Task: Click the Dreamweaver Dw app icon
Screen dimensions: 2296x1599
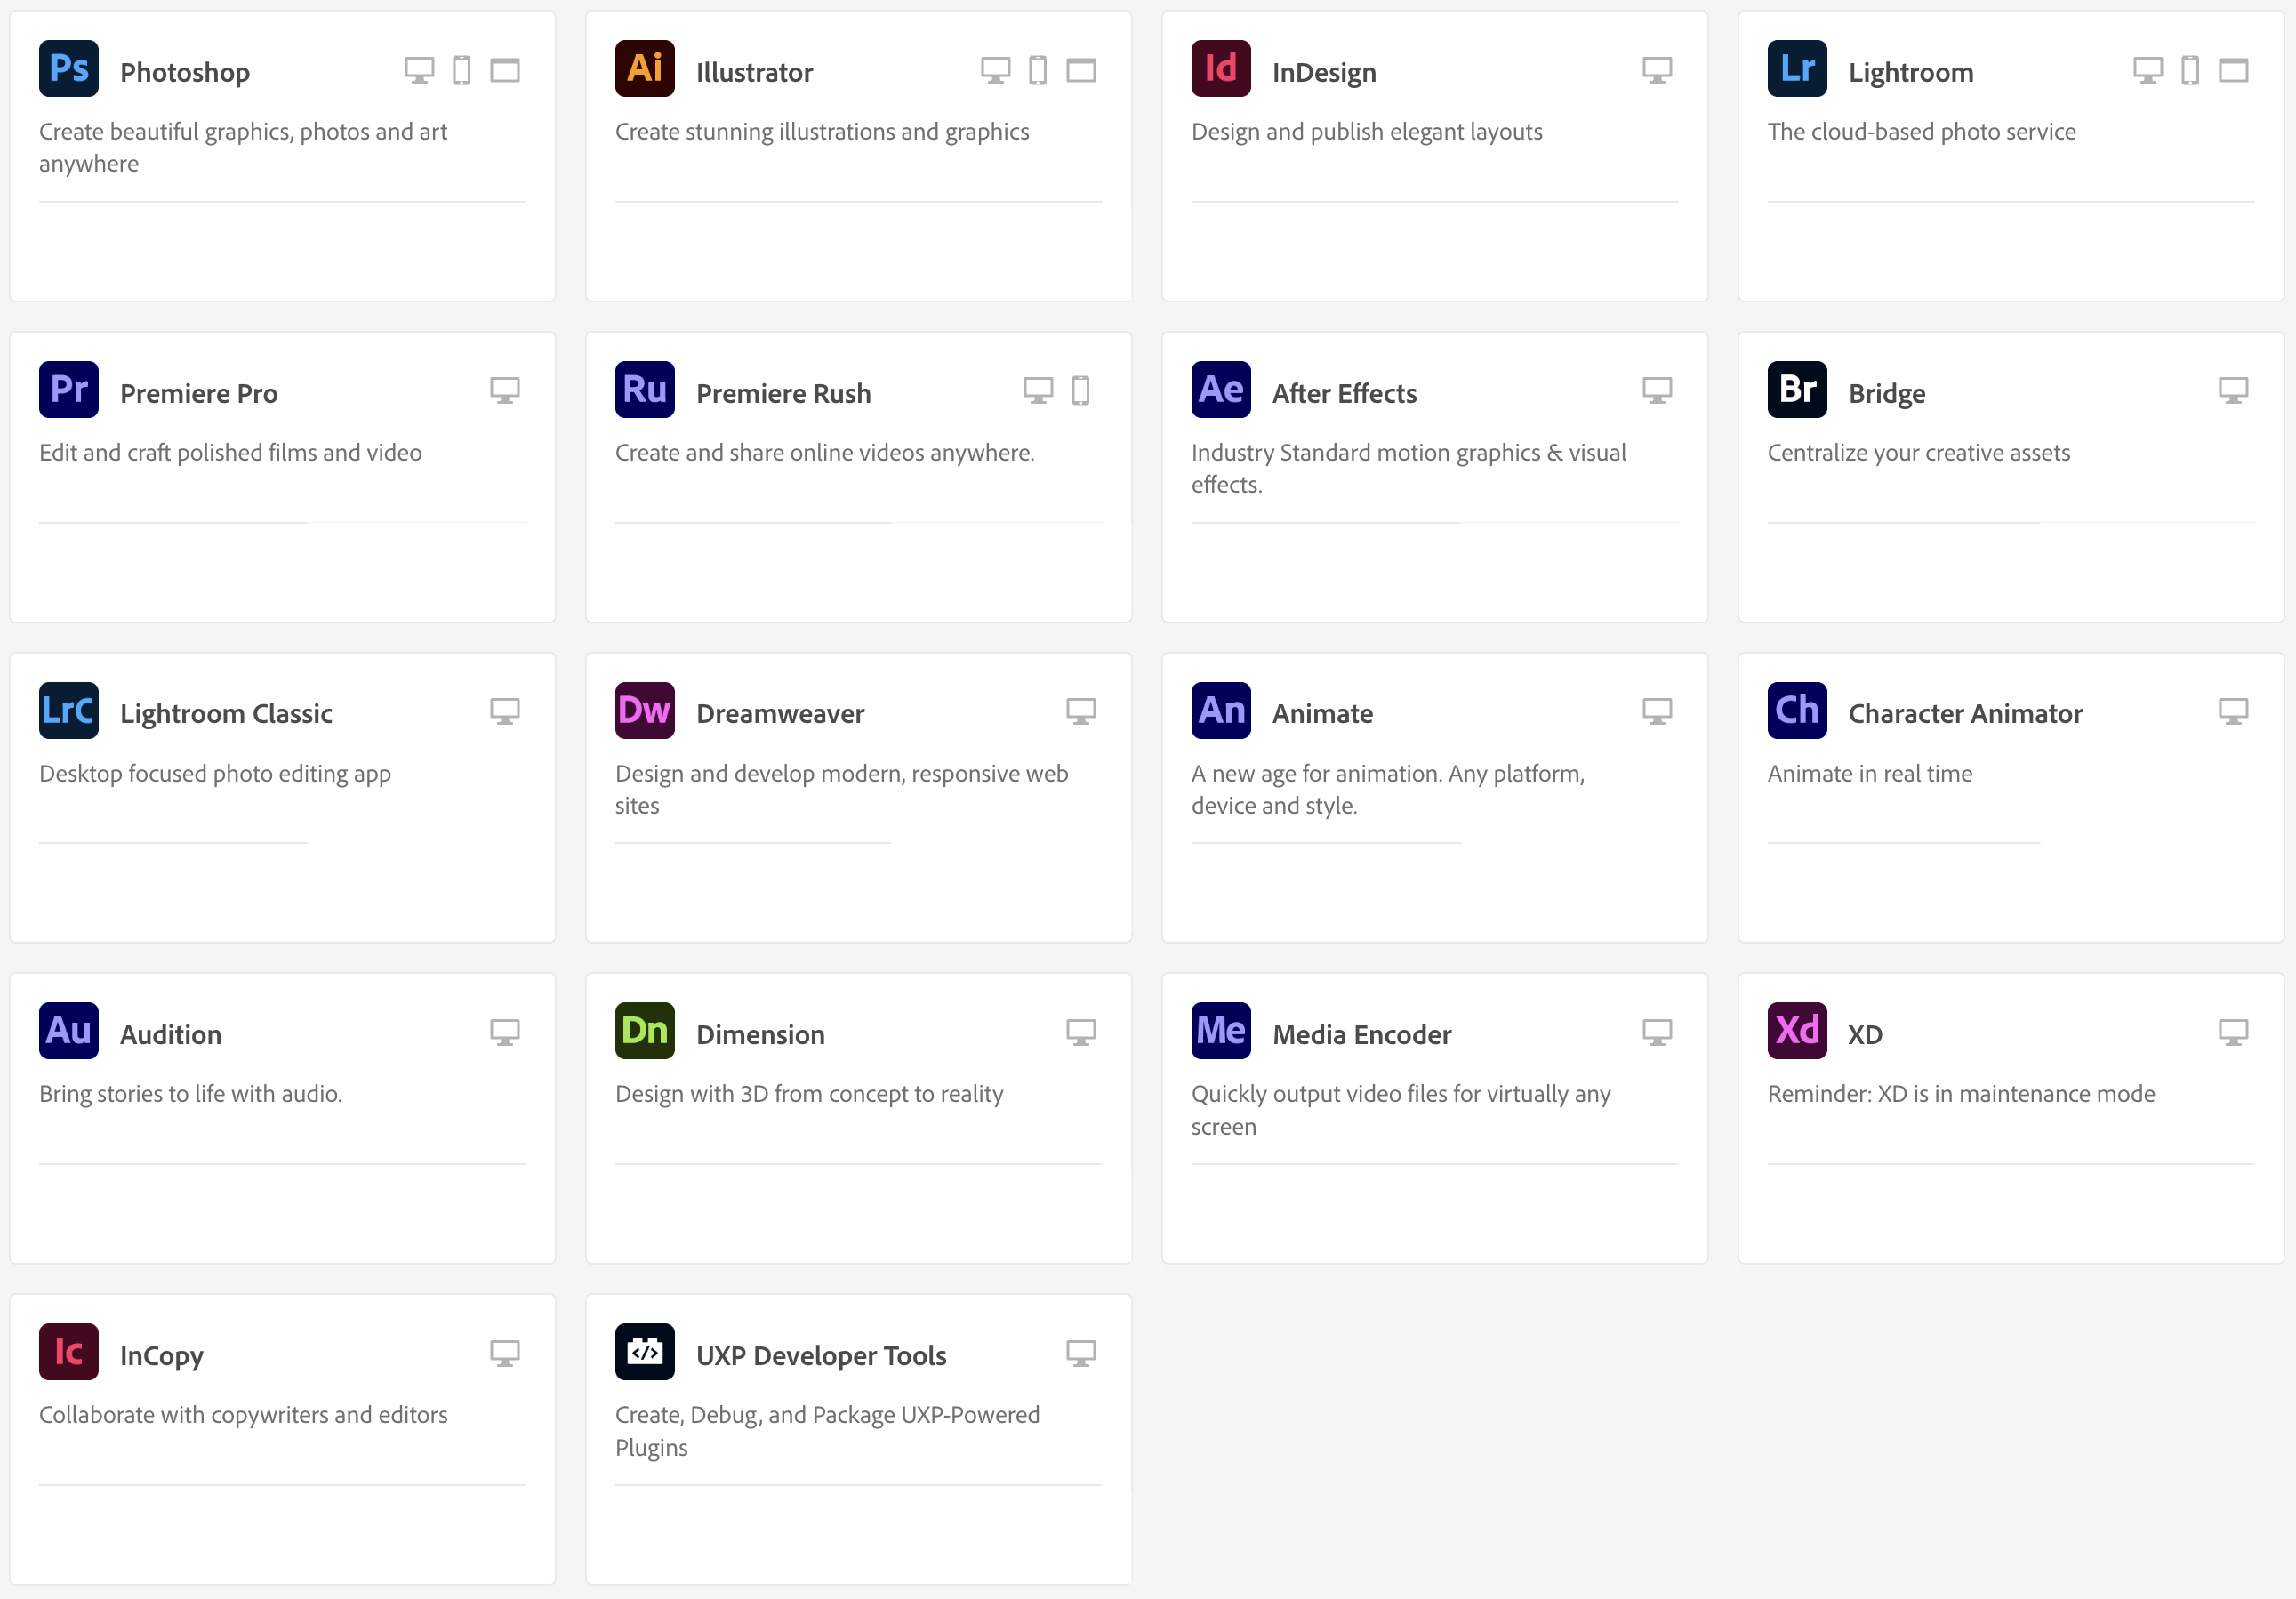Action: click(x=645, y=711)
